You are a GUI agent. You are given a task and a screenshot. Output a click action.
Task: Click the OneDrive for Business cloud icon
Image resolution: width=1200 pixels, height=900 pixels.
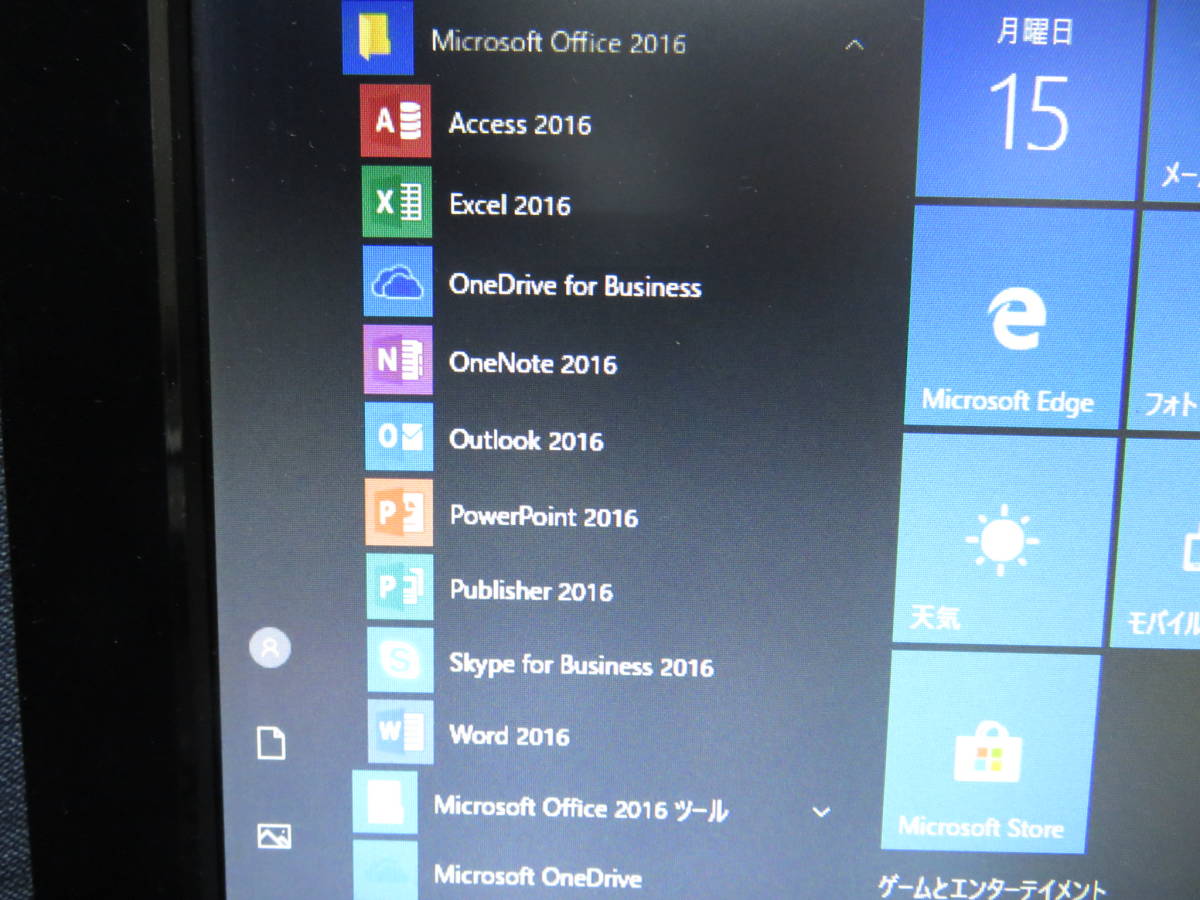[x=398, y=282]
